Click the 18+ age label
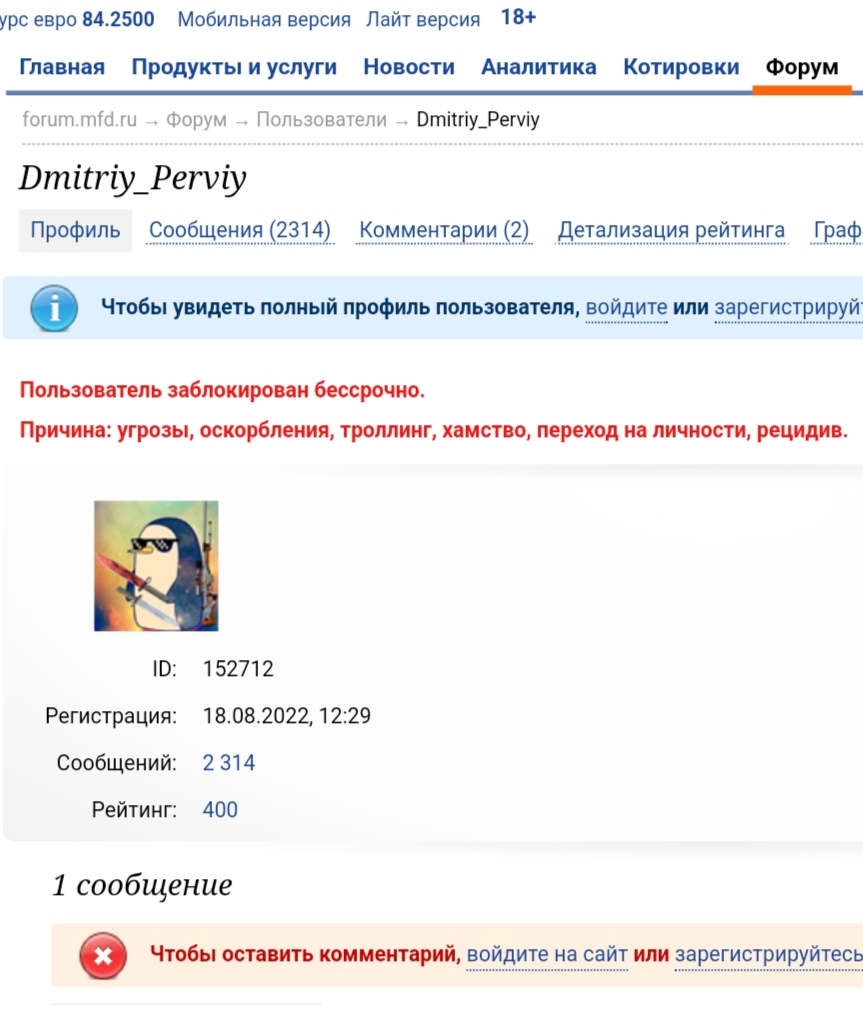 tap(518, 17)
